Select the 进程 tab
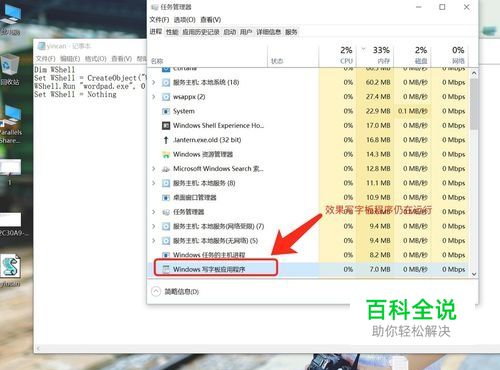 [156, 32]
